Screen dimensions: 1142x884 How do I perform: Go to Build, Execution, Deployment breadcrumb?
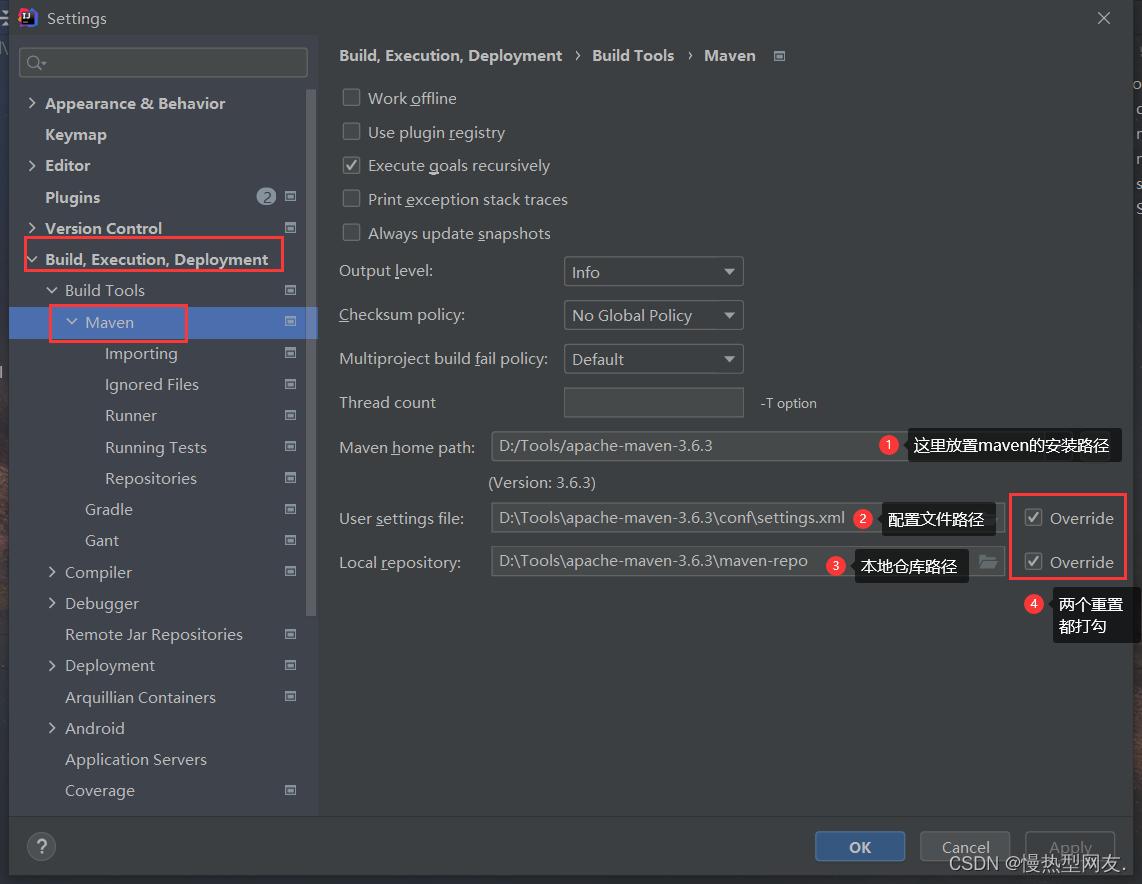click(451, 56)
